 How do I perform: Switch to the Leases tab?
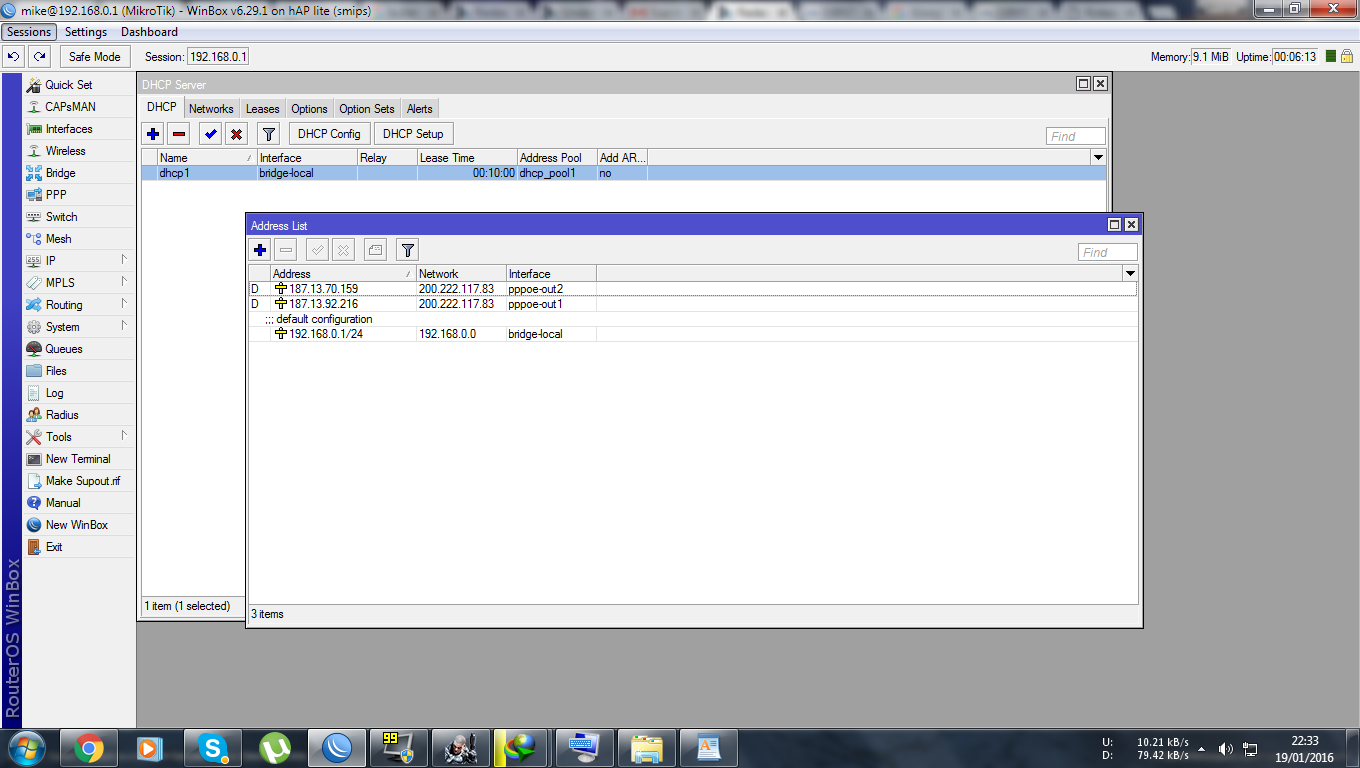[x=263, y=109]
